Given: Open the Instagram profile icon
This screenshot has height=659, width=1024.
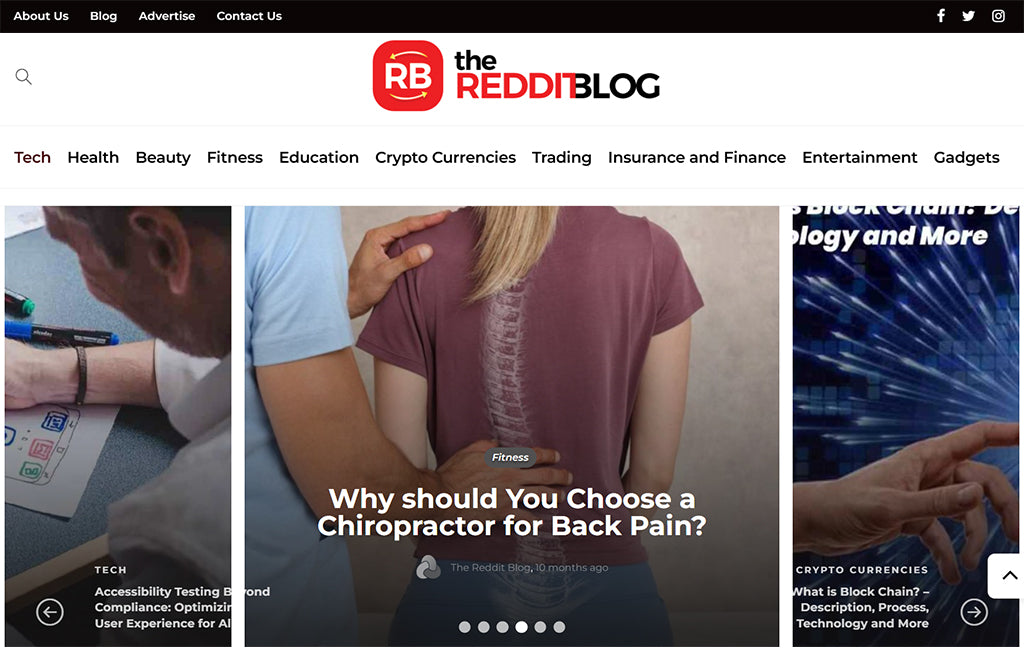Looking at the screenshot, I should [x=998, y=16].
